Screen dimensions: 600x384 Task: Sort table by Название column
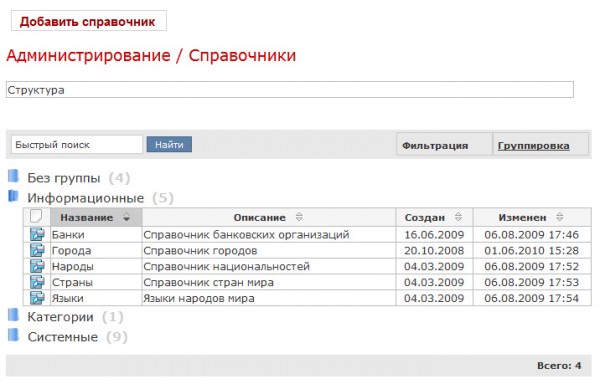(127, 218)
